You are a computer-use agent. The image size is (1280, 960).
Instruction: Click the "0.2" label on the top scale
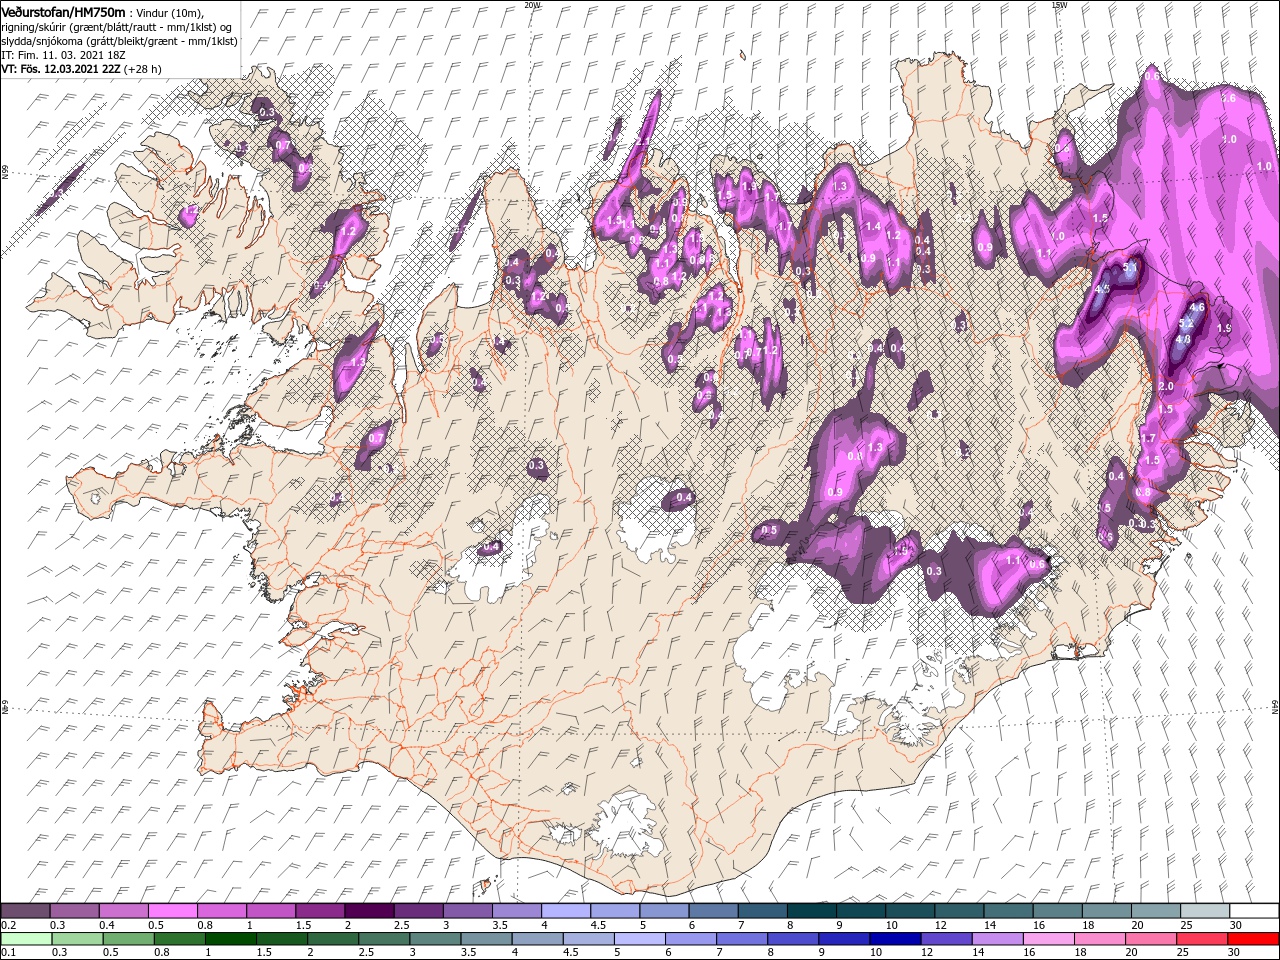[x=8, y=925]
